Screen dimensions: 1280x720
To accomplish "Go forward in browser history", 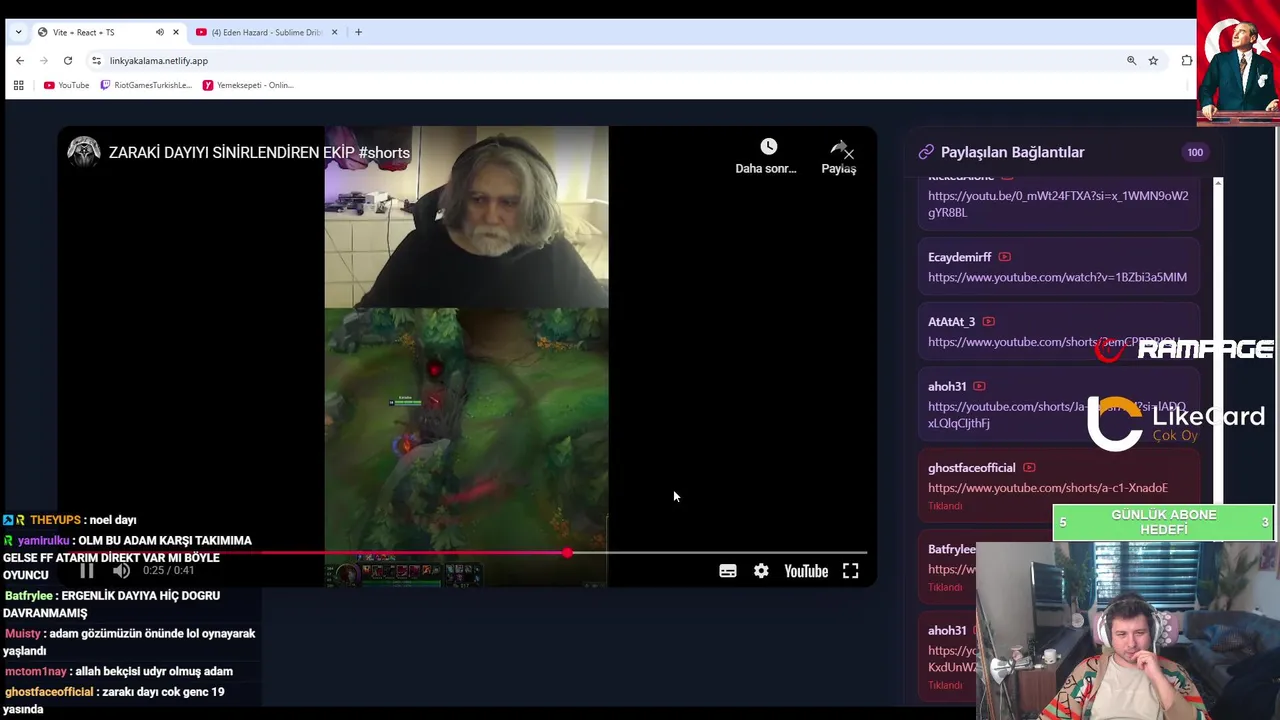I will click(x=43, y=61).
